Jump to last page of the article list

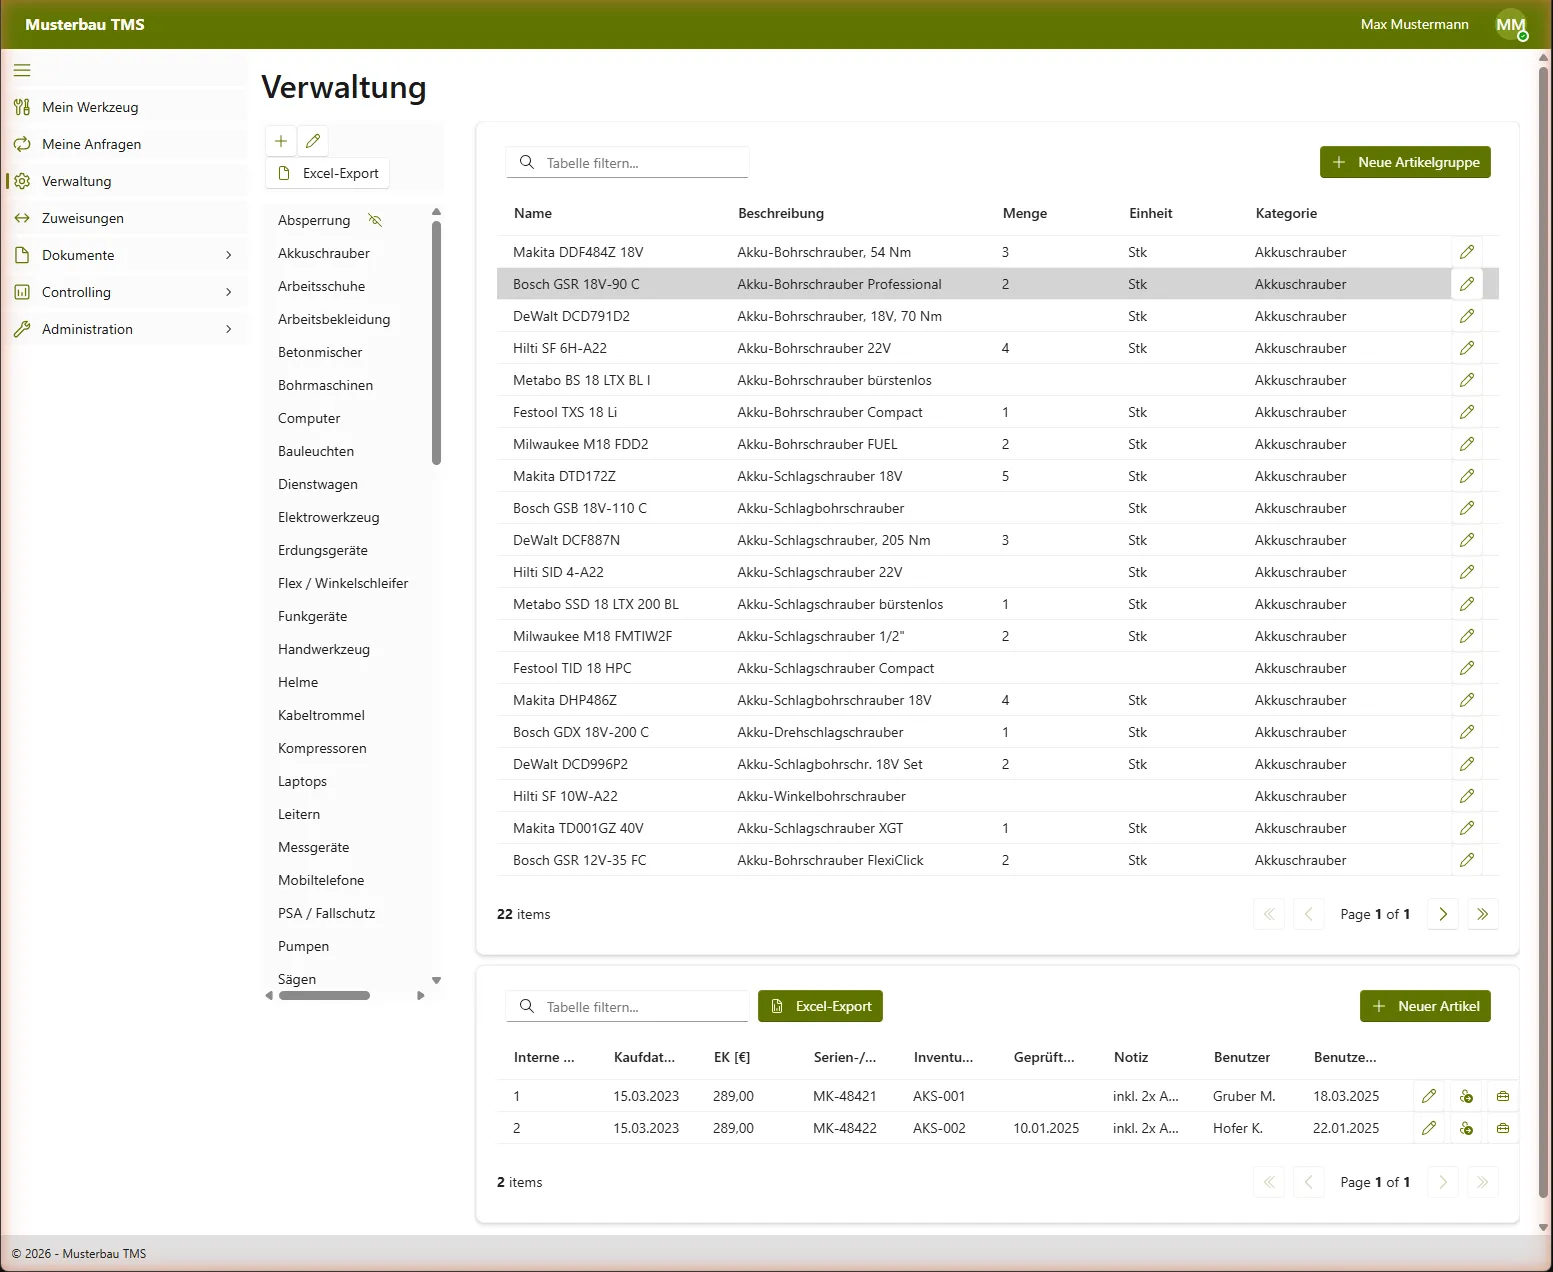(1482, 914)
